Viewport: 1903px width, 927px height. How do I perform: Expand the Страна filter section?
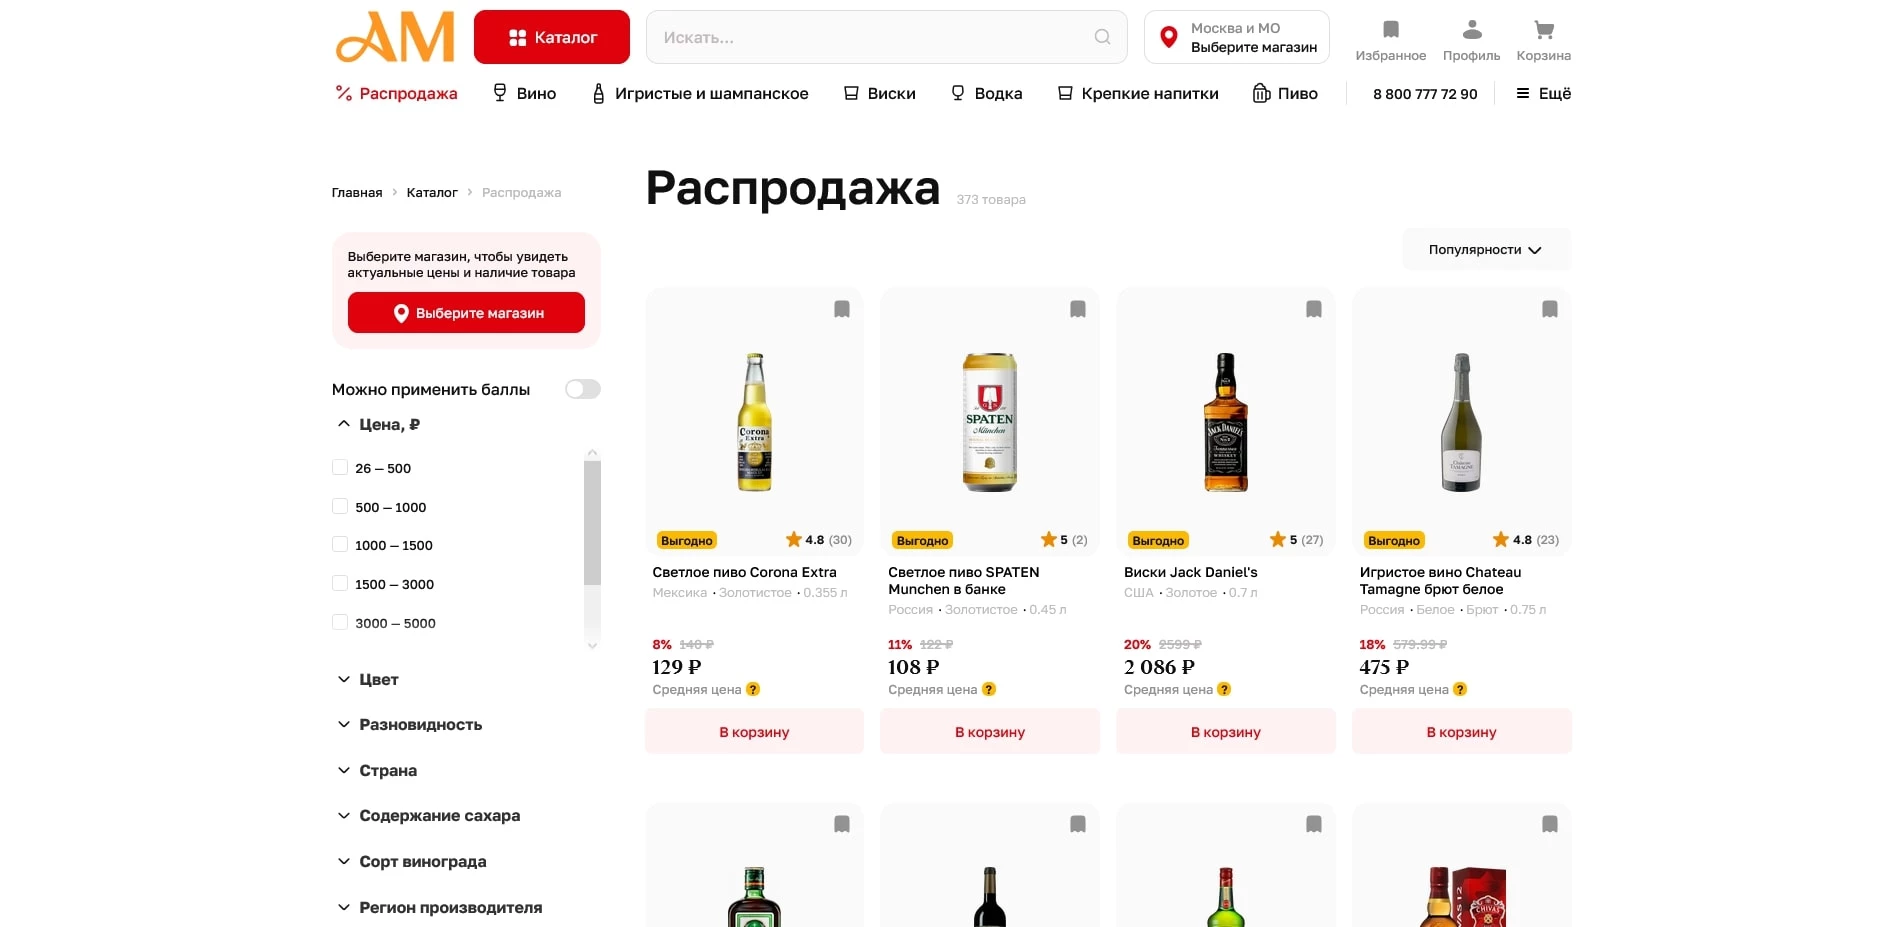388,770
